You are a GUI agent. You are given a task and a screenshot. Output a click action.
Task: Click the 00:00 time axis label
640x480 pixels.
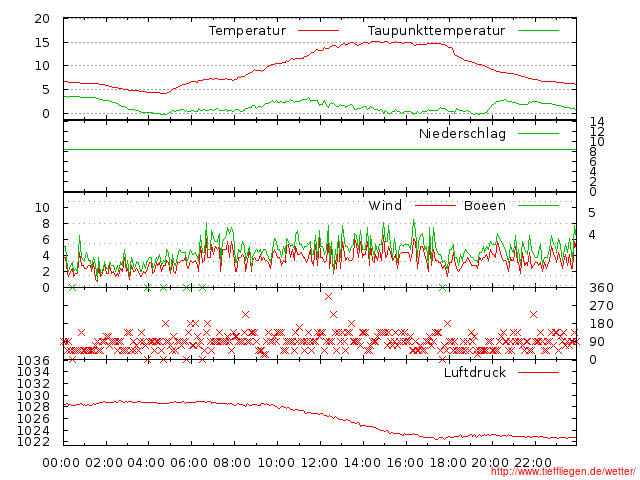61,463
